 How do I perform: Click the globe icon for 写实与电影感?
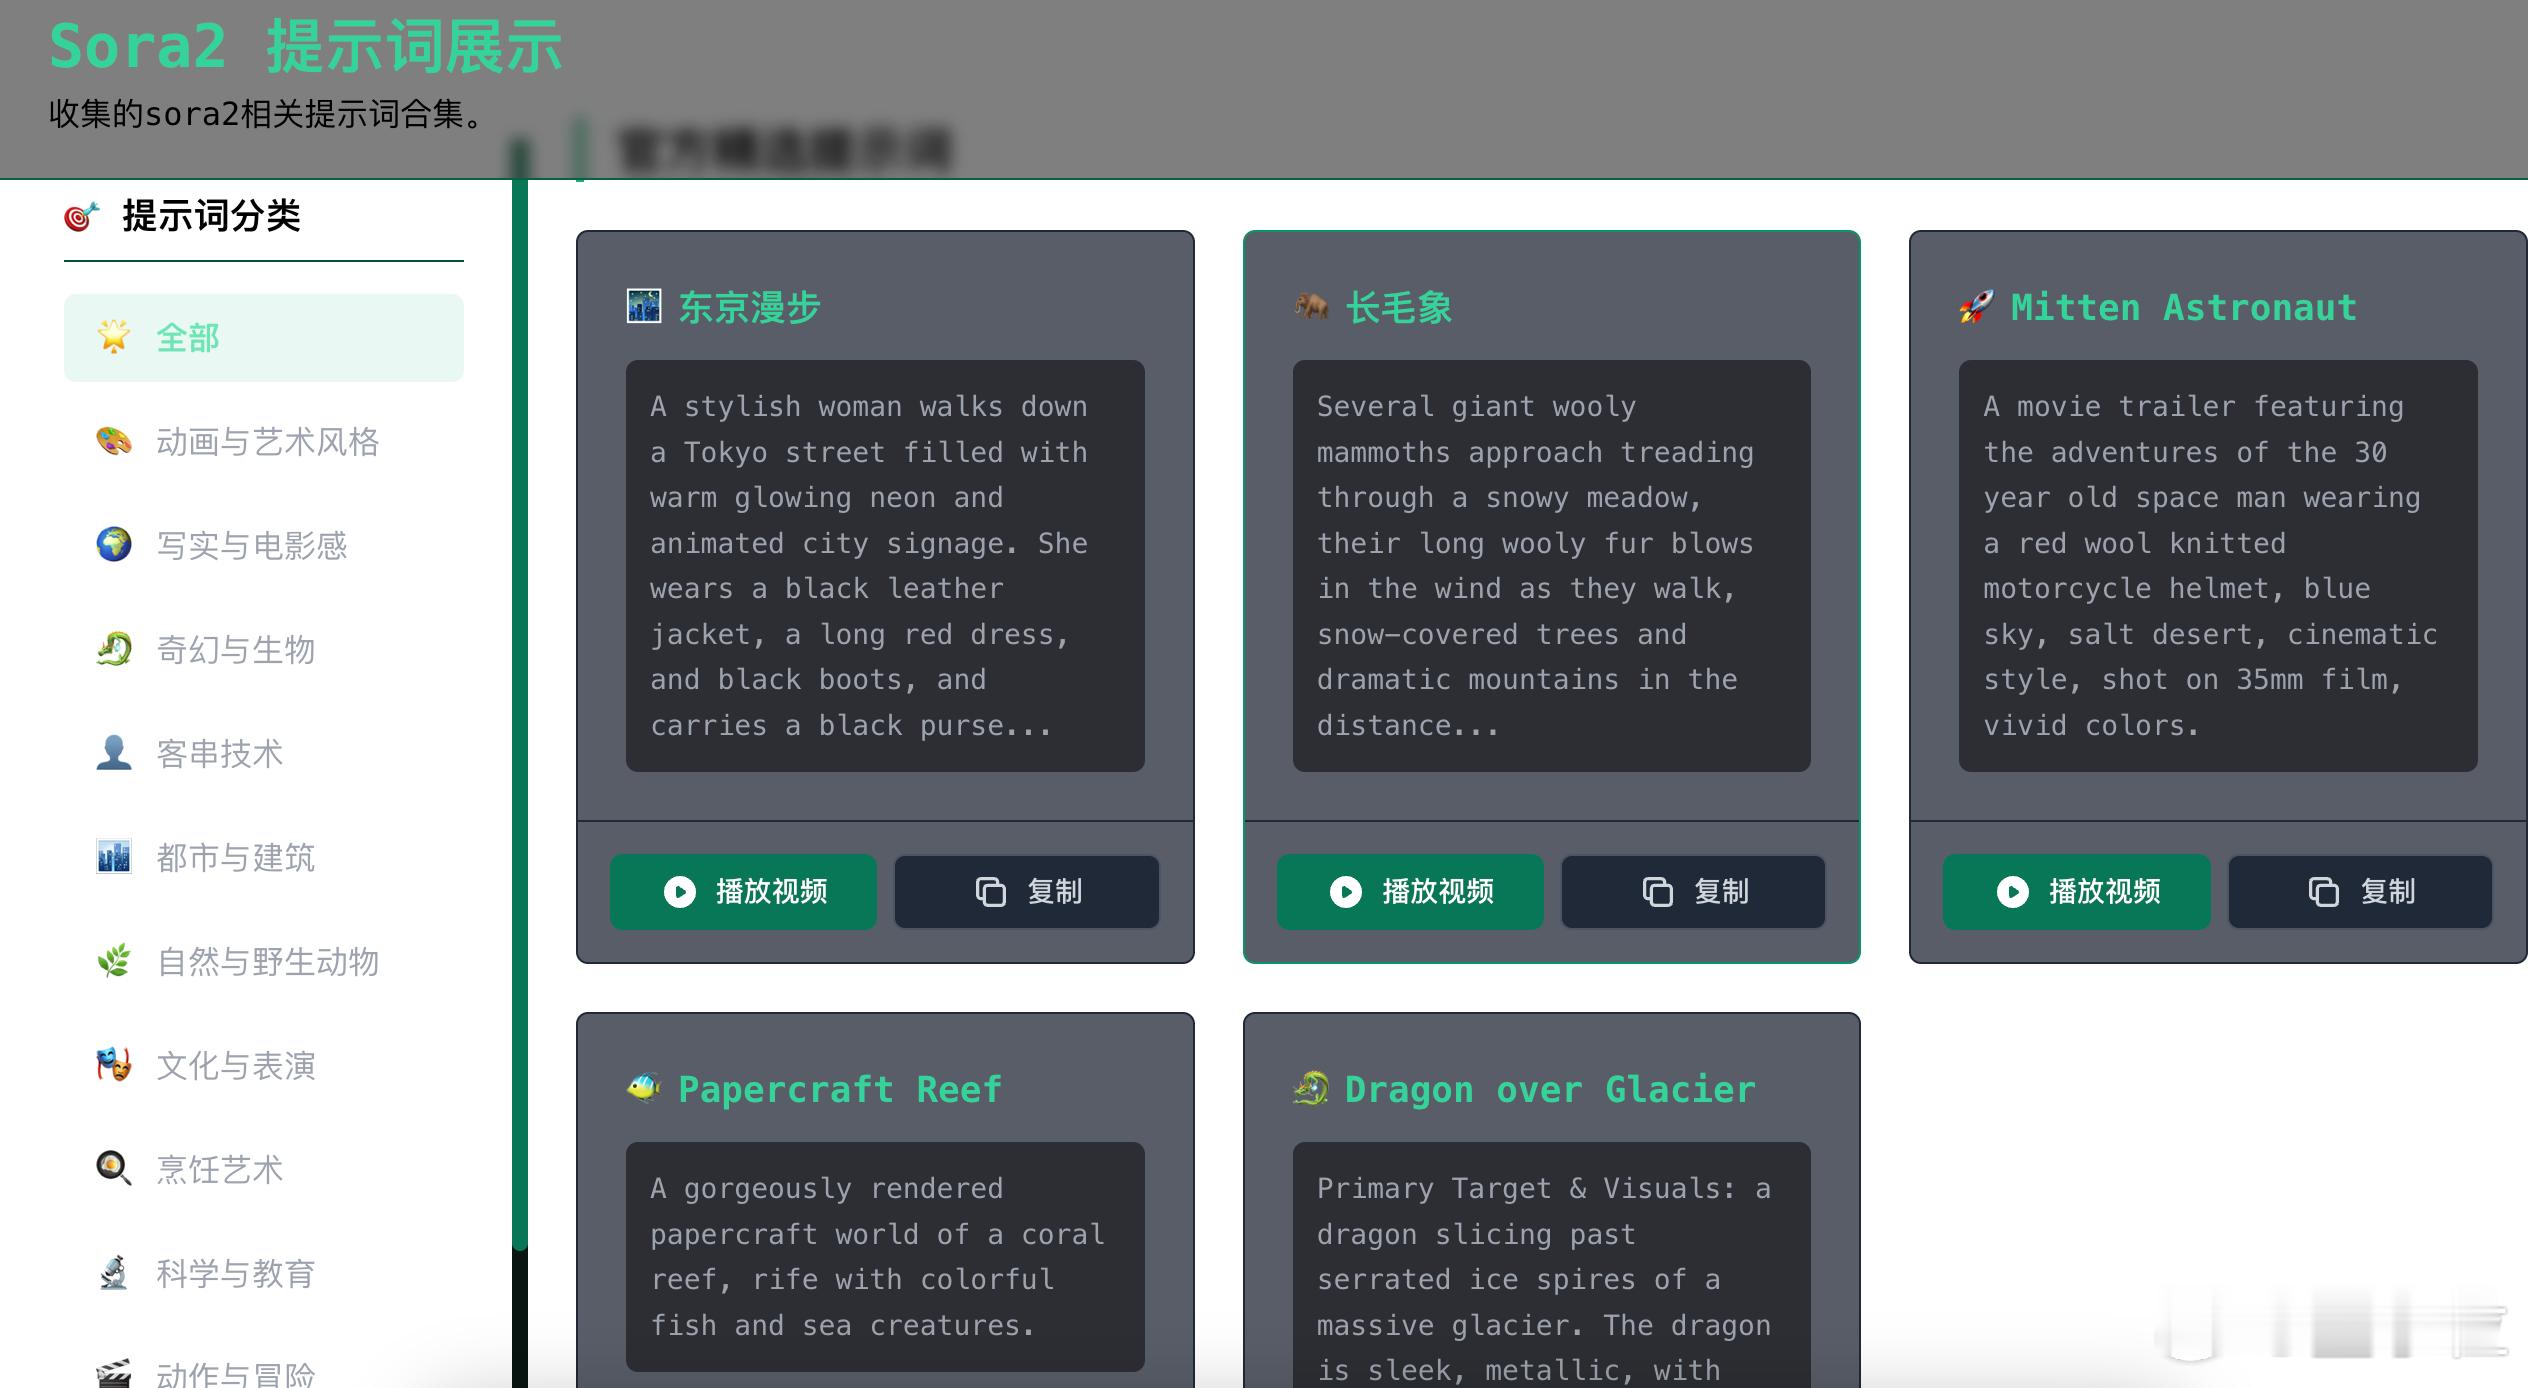click(x=114, y=545)
